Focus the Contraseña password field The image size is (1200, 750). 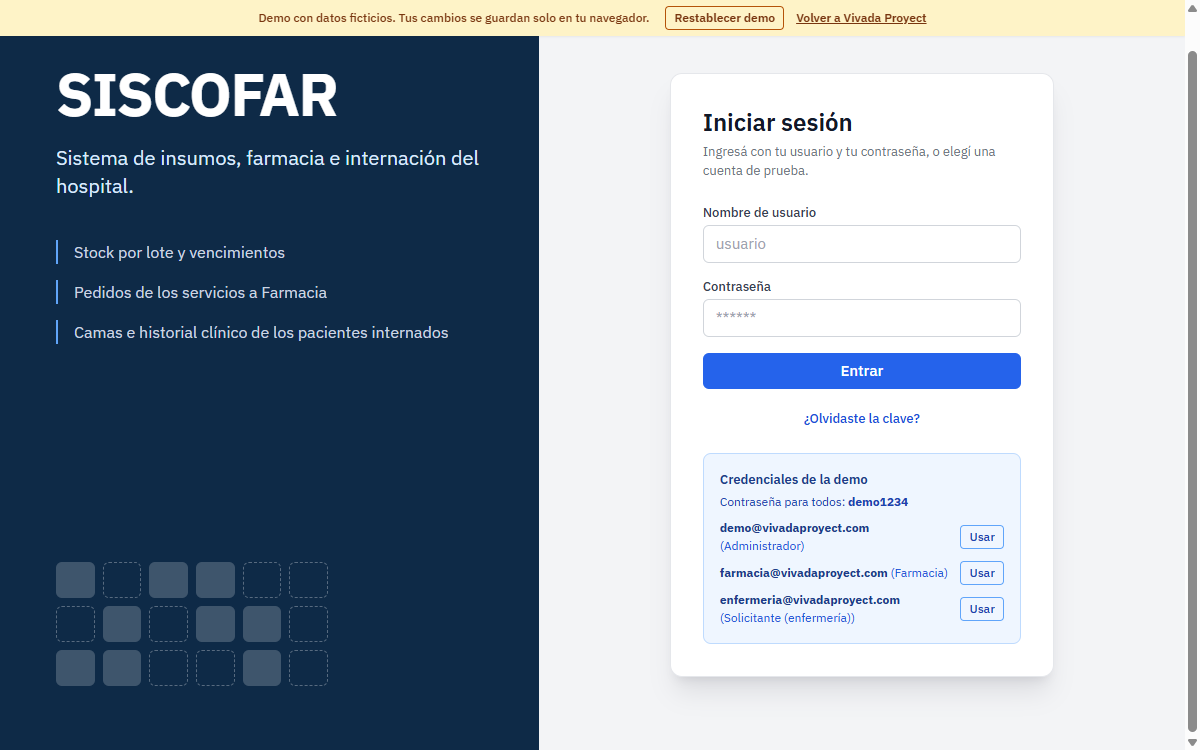tap(861, 318)
